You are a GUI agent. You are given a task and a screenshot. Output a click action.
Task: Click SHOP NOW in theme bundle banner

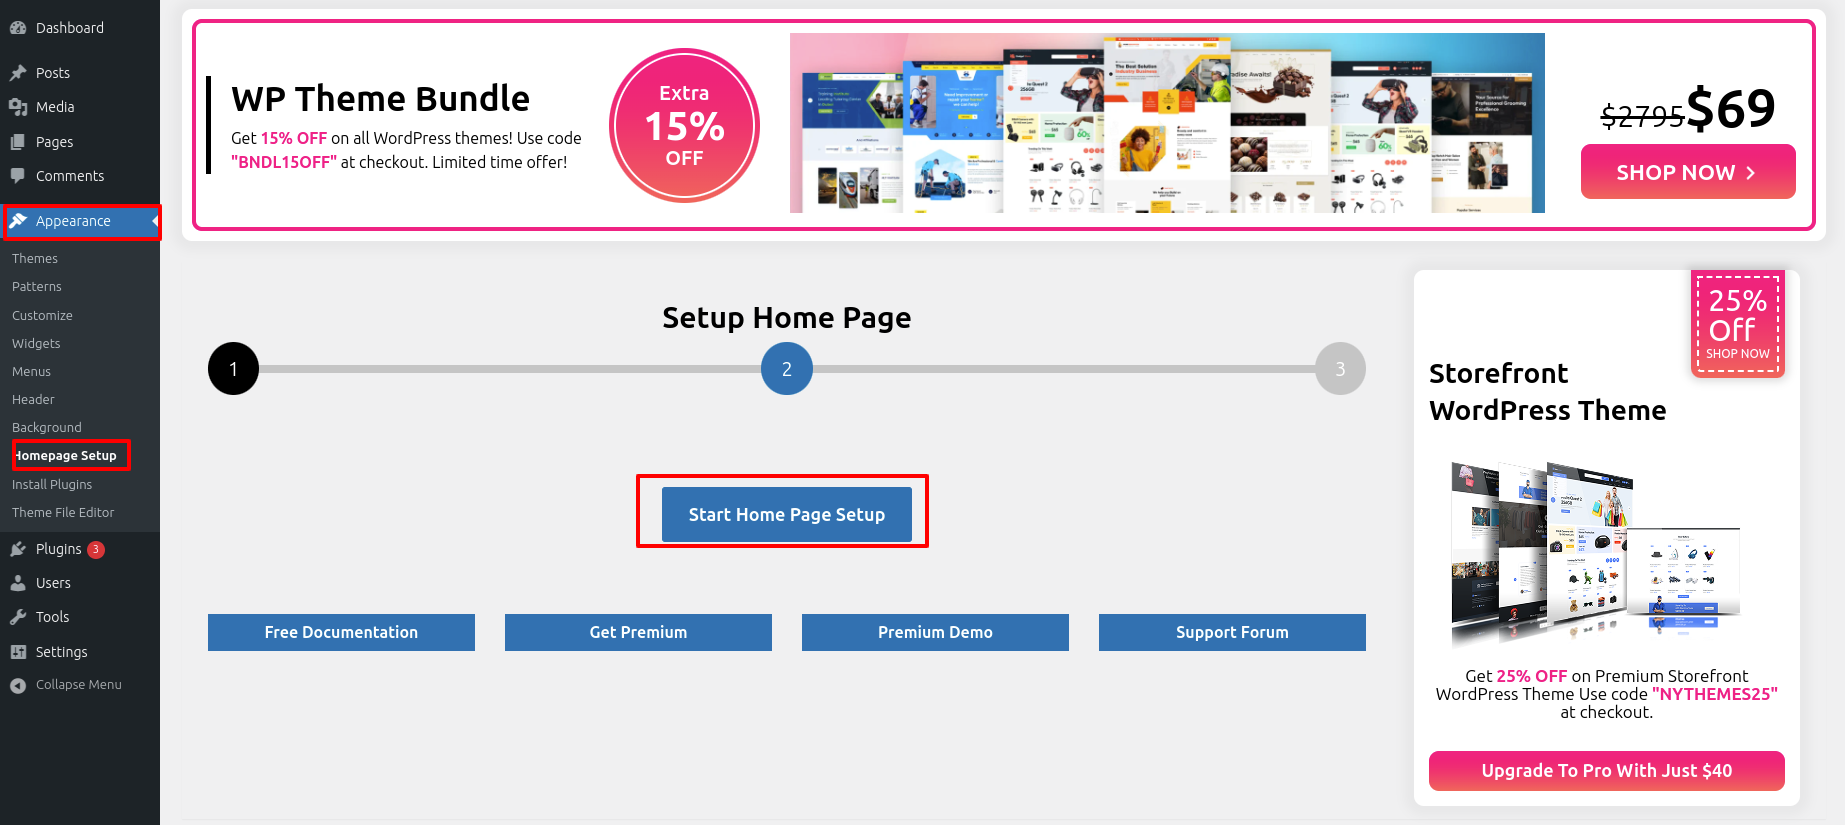point(1688,172)
